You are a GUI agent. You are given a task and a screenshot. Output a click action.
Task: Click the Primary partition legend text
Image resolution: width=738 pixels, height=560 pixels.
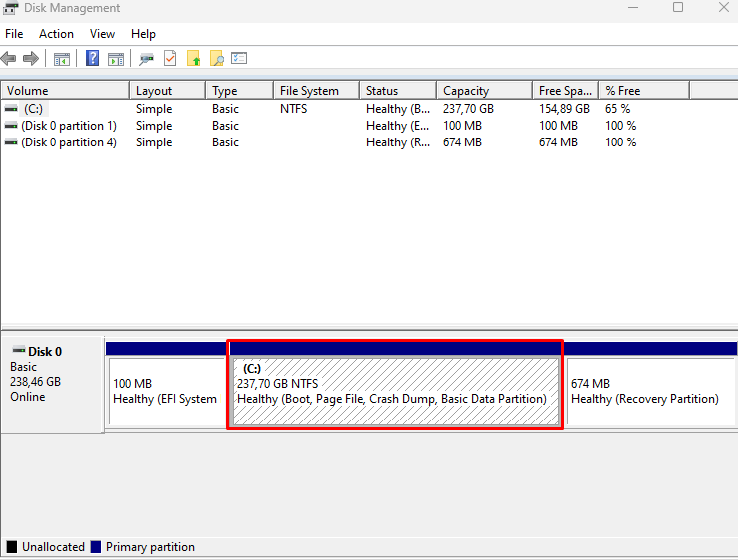click(150, 547)
